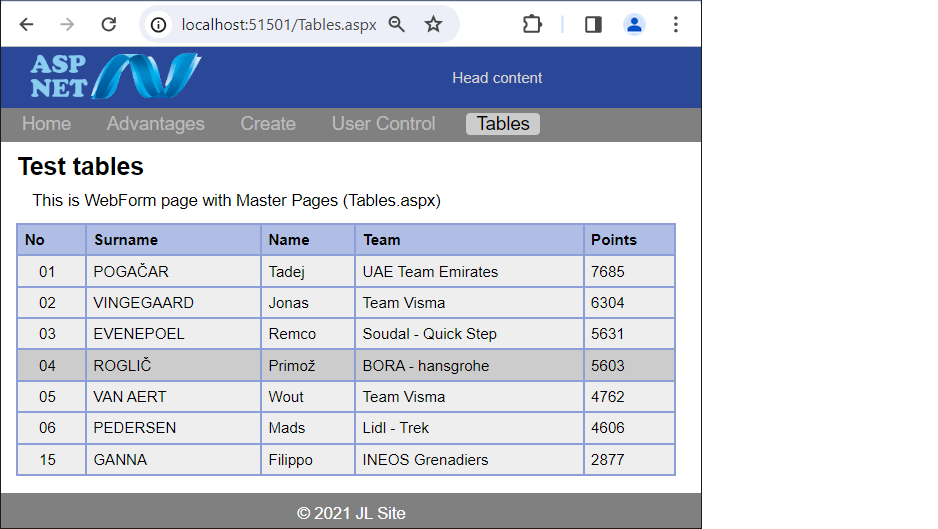Click the INEOS Grenadiers team cell
The width and height of the screenshot is (938, 529).
[x=470, y=460]
